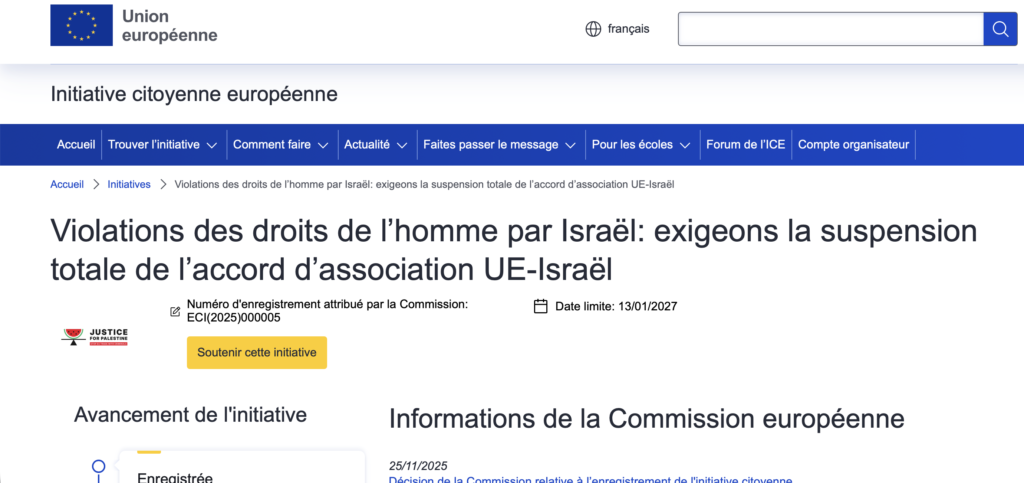
Task: Click the calendar icon near deadline
Action: (x=541, y=306)
